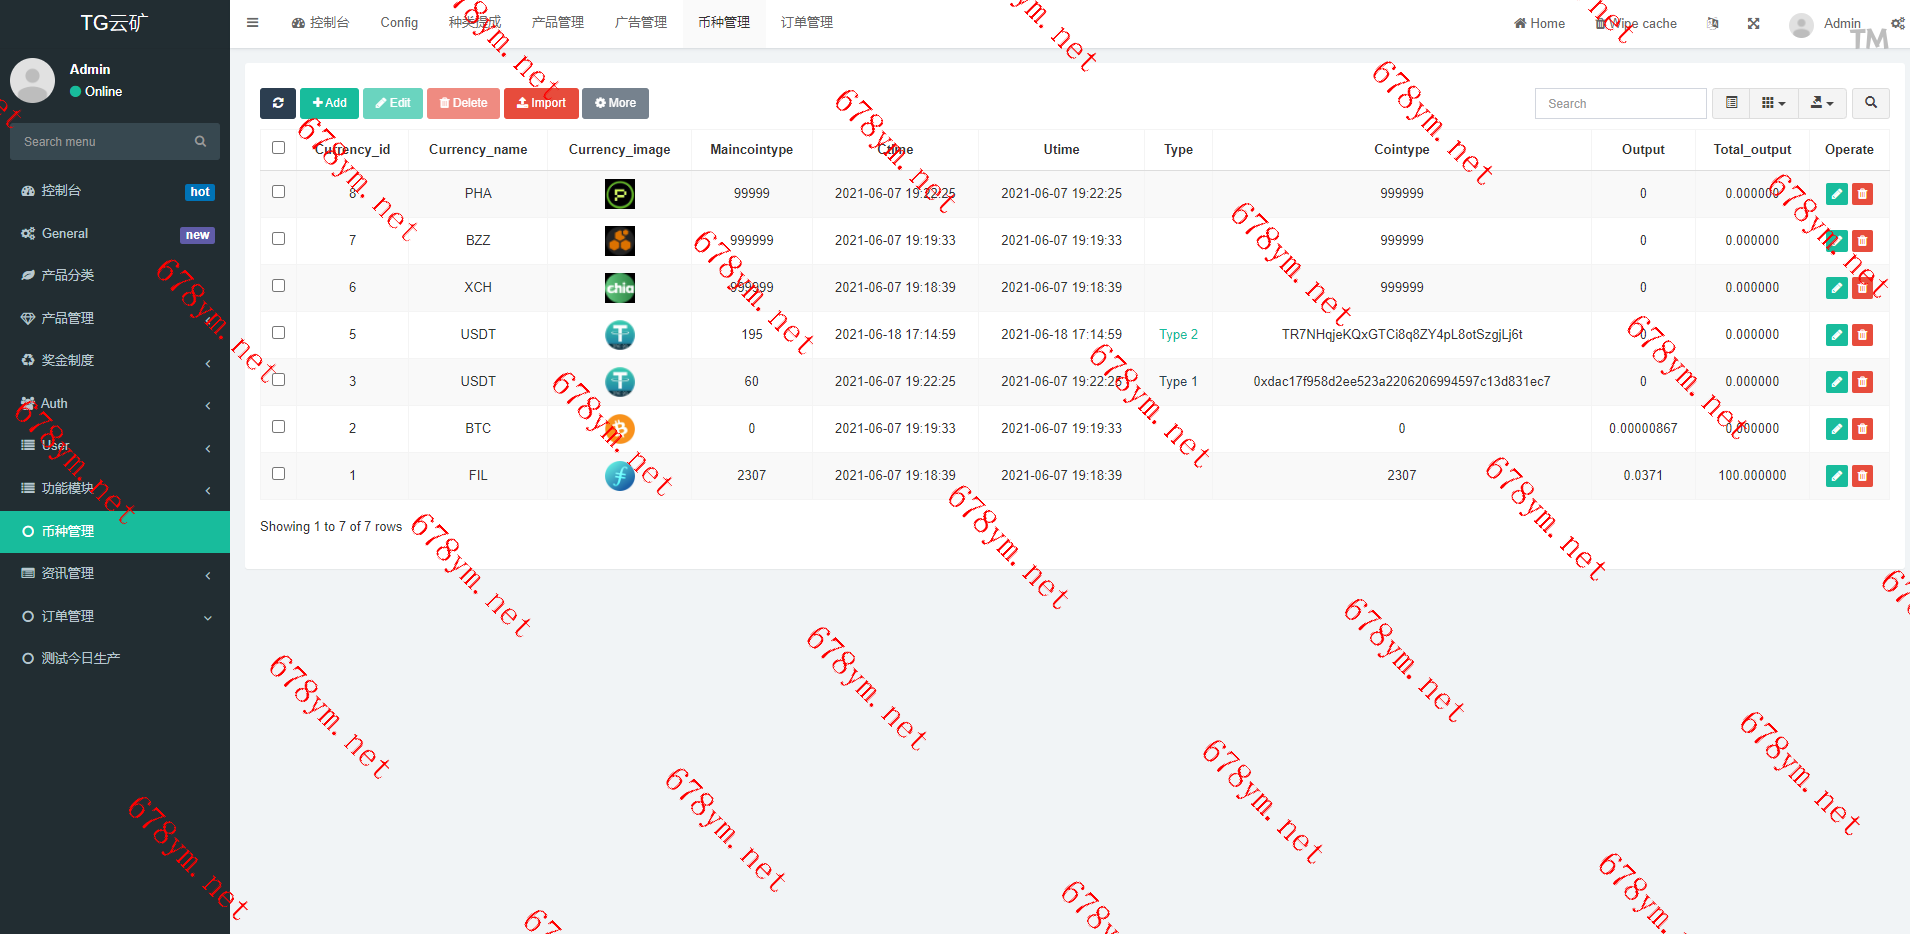Viewport: 1910px width, 934px height.
Task: Expand the 奖金制度 sidebar menu
Action: [x=115, y=361]
